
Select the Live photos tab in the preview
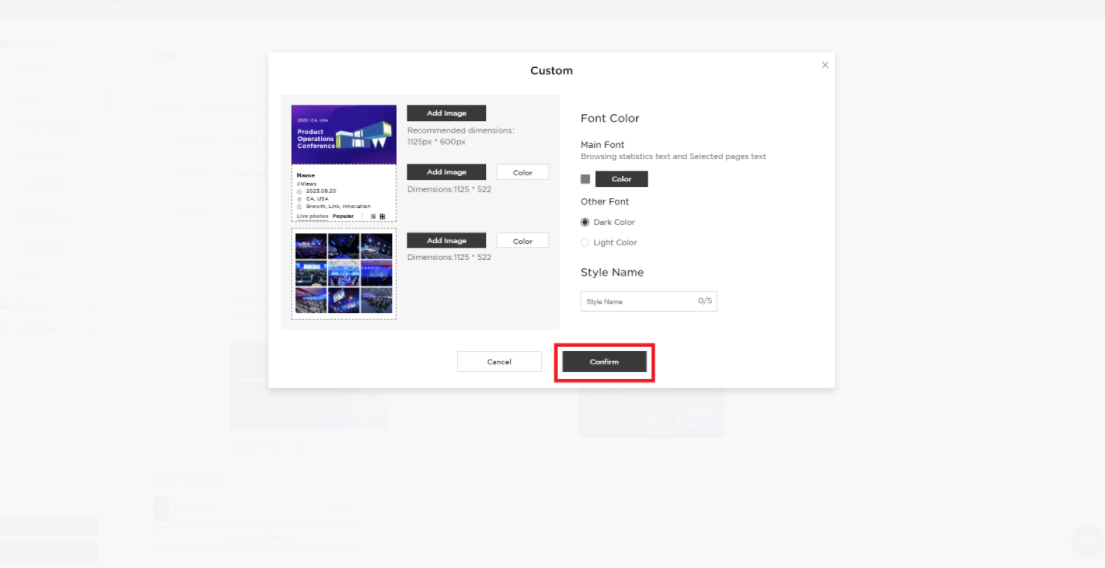[x=312, y=216]
